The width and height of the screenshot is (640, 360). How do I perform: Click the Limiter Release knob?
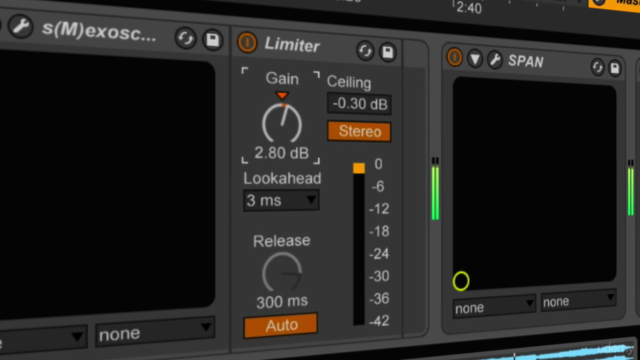click(282, 272)
